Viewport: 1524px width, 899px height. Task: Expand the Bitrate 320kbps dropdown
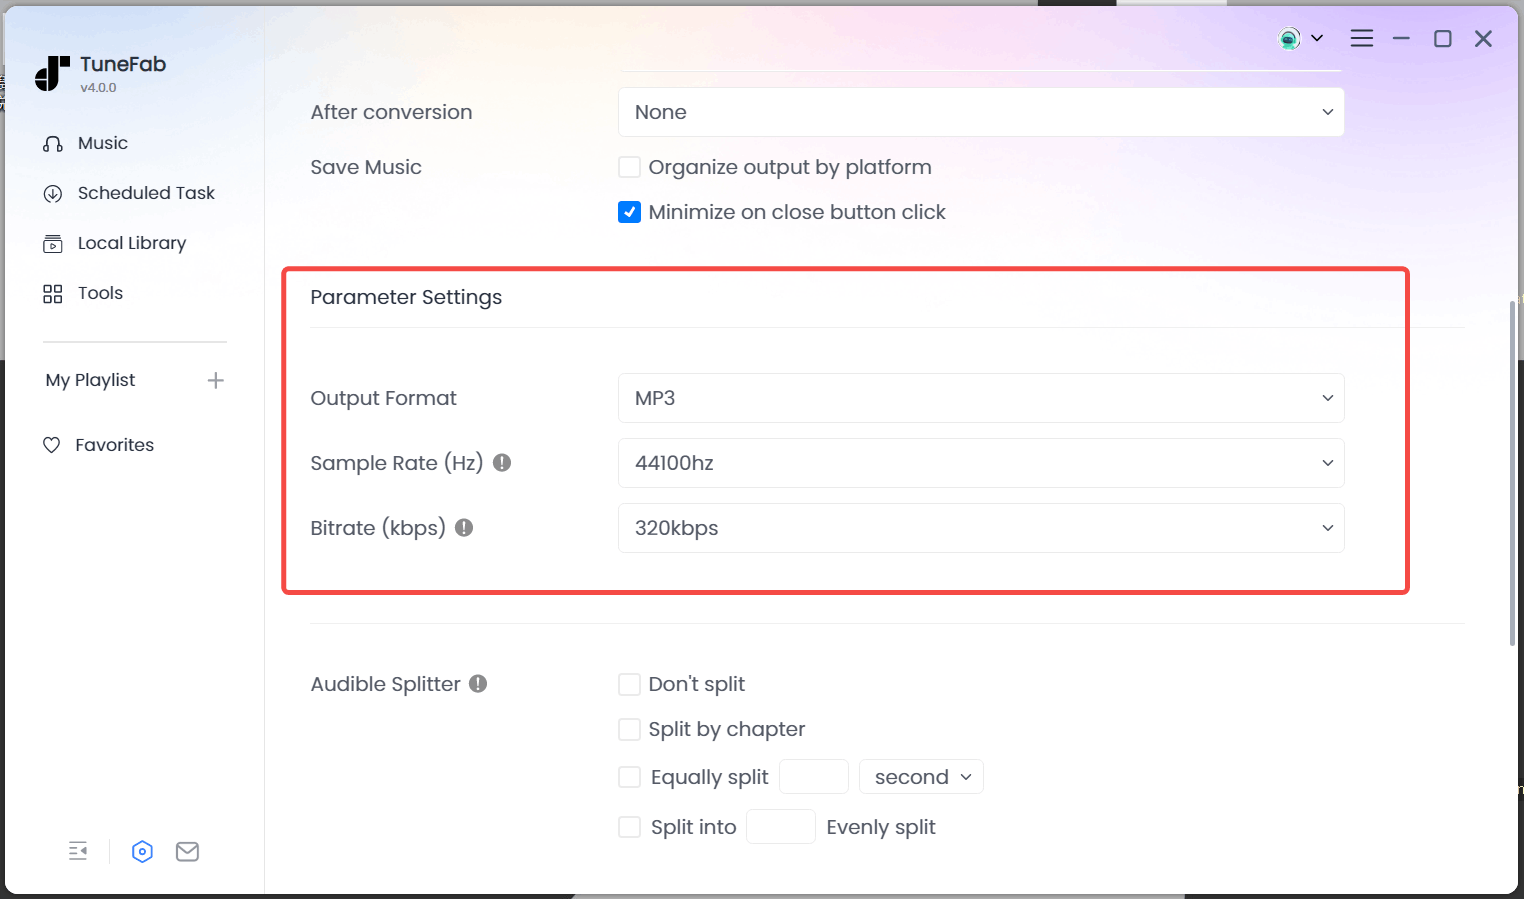pos(980,528)
